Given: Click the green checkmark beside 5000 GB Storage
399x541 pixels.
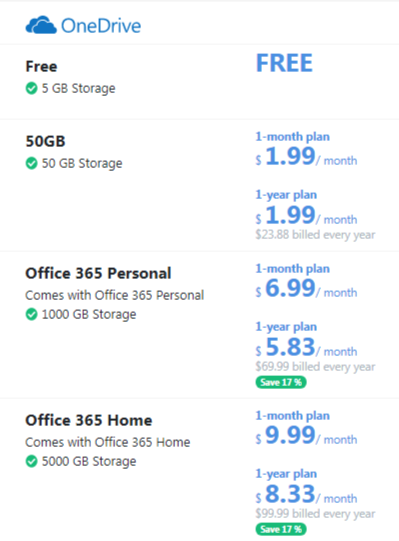Looking at the screenshot, I should coord(31,461).
